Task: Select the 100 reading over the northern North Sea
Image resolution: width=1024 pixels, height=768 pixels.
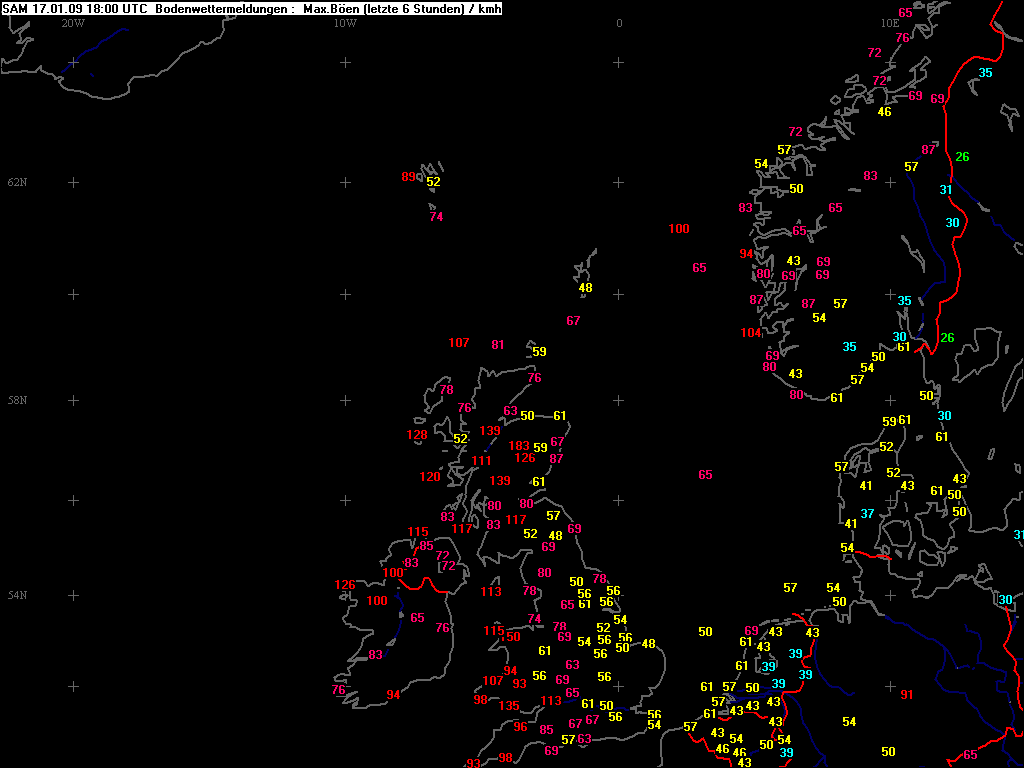Action: 679,229
